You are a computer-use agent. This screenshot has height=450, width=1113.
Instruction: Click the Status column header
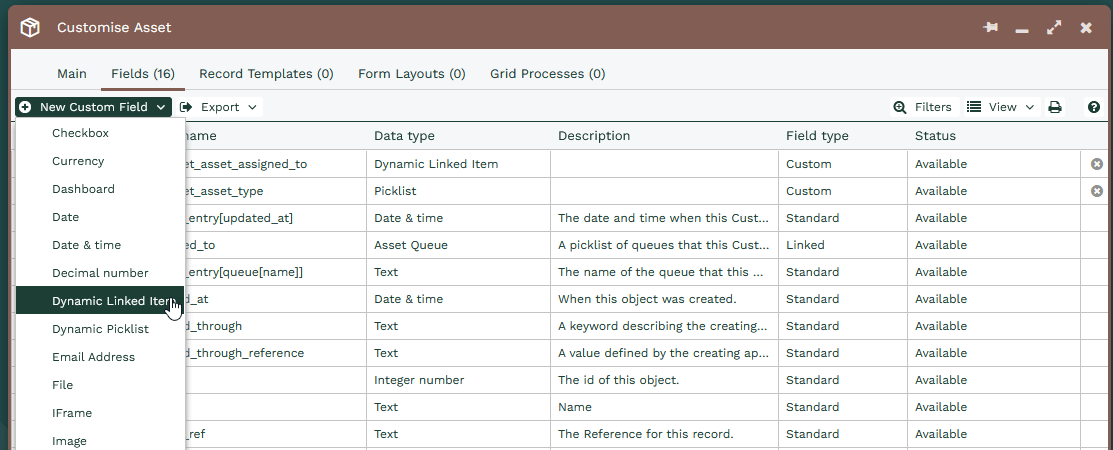(936, 136)
